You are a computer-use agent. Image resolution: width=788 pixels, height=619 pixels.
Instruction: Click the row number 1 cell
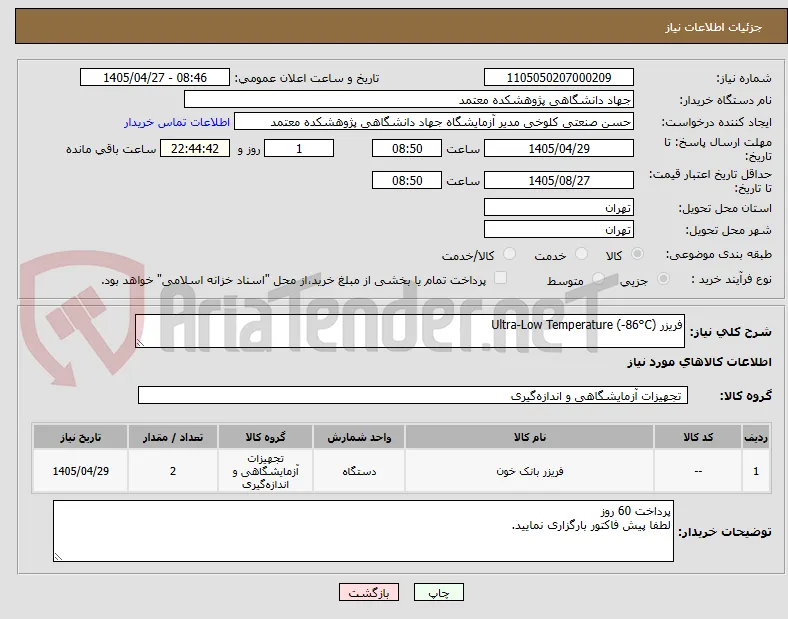(x=756, y=471)
